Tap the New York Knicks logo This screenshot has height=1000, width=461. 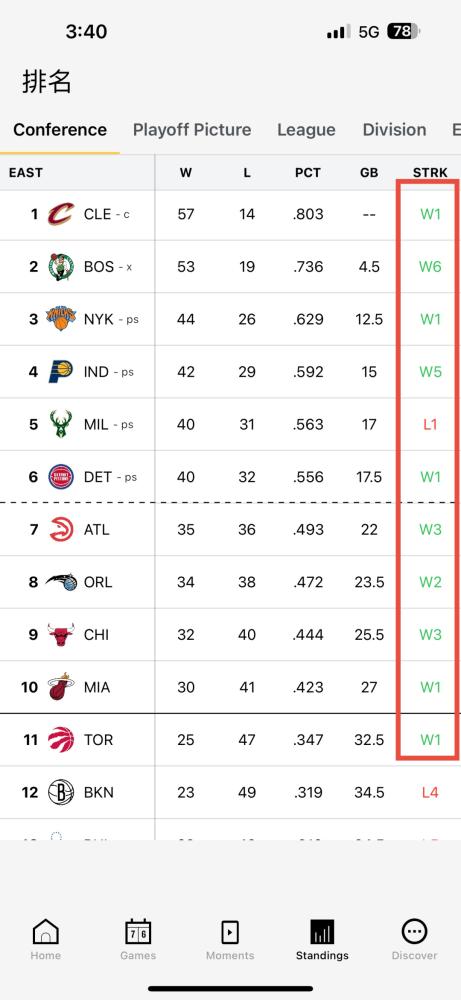point(61,319)
